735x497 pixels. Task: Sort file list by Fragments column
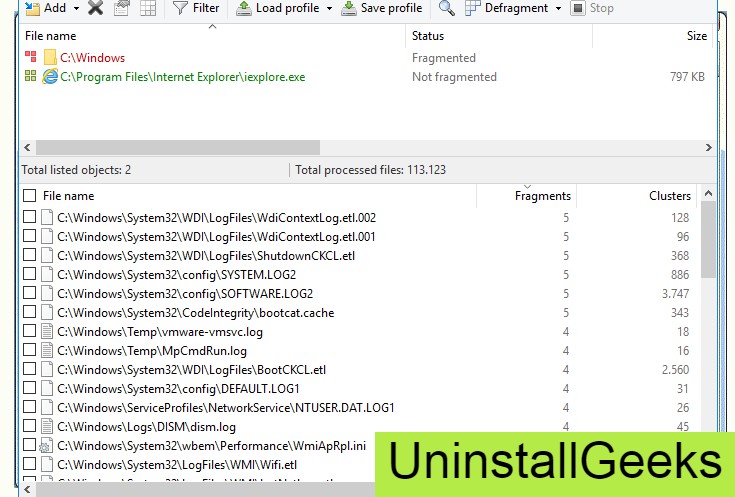(542, 196)
